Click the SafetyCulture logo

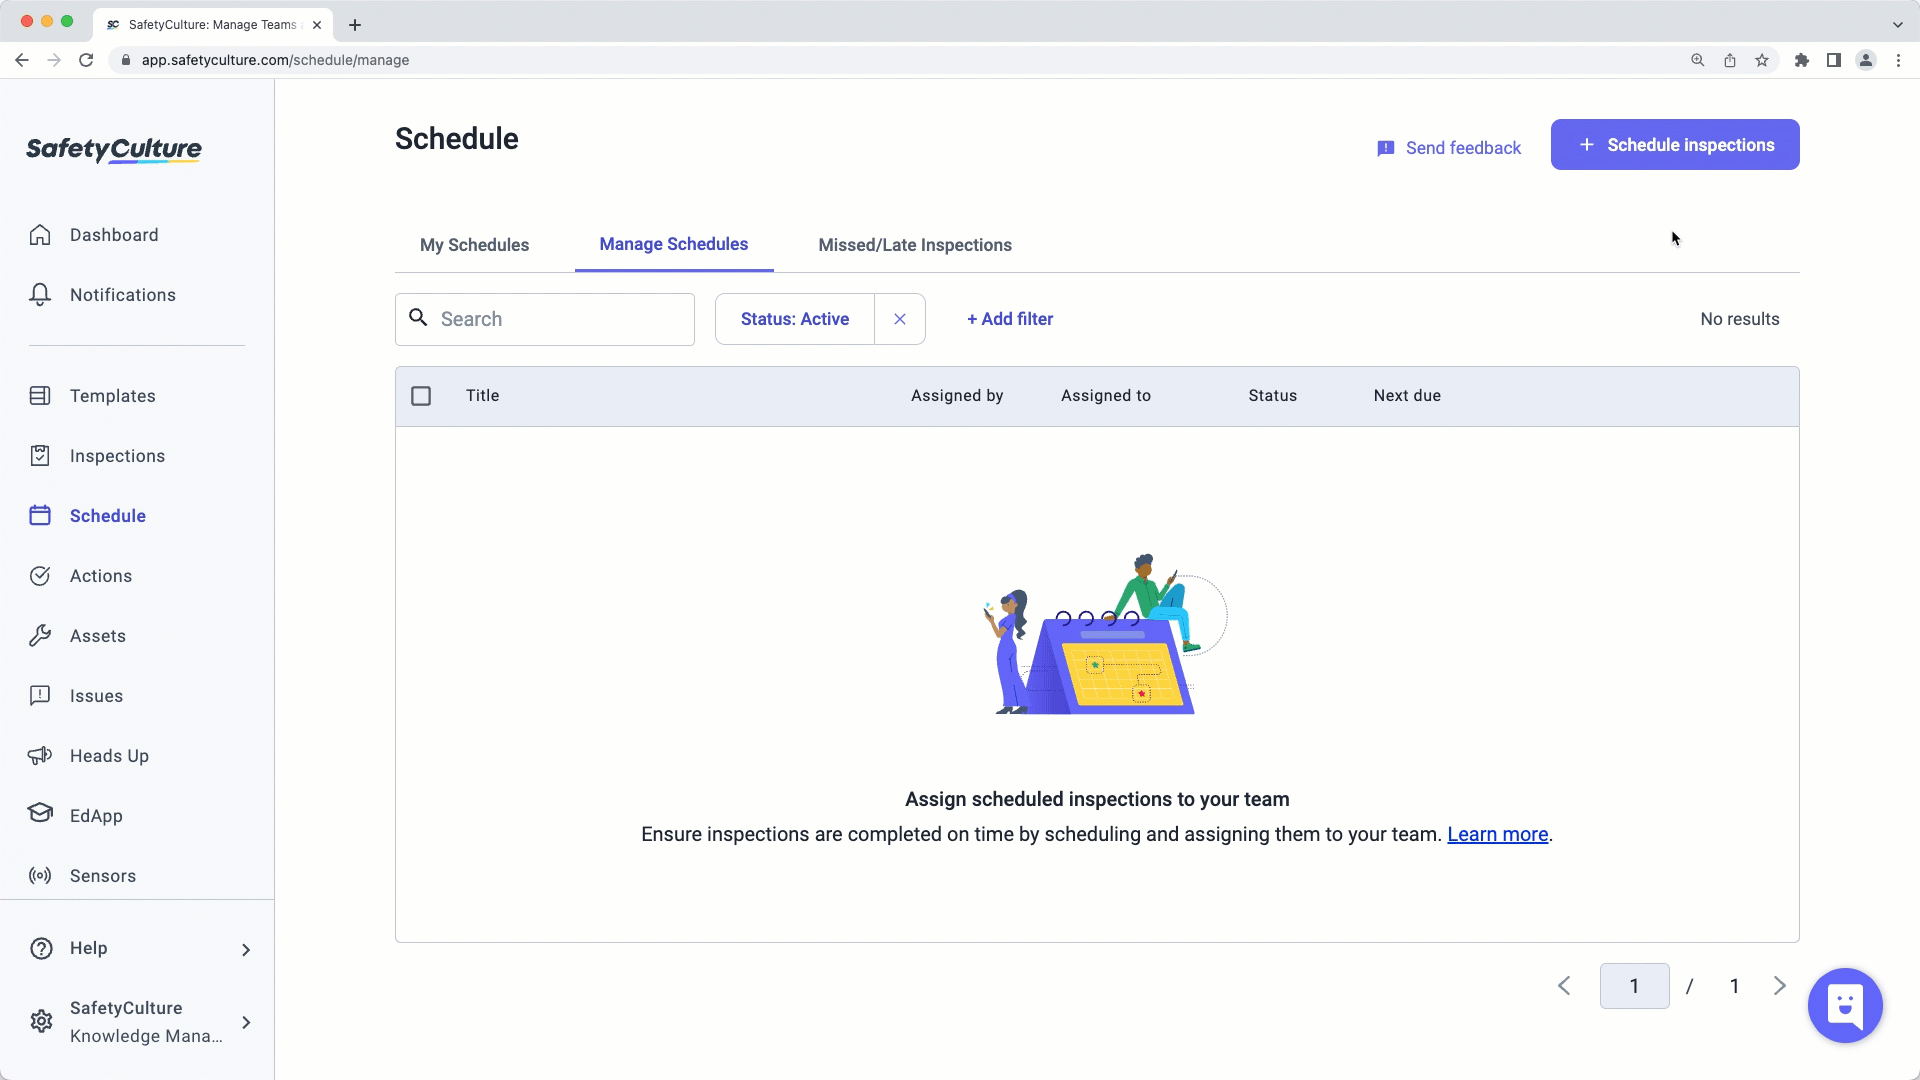pos(114,150)
